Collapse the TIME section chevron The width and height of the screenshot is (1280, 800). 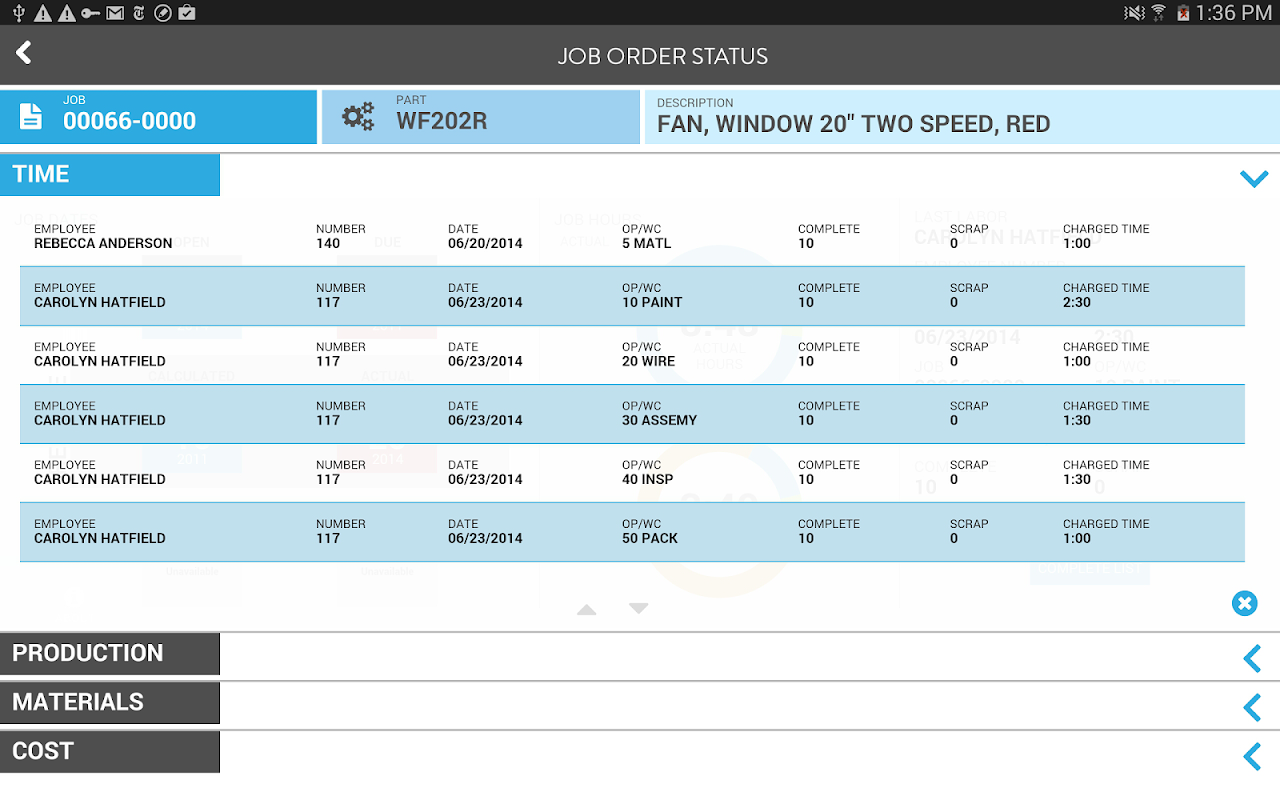coord(1253,179)
